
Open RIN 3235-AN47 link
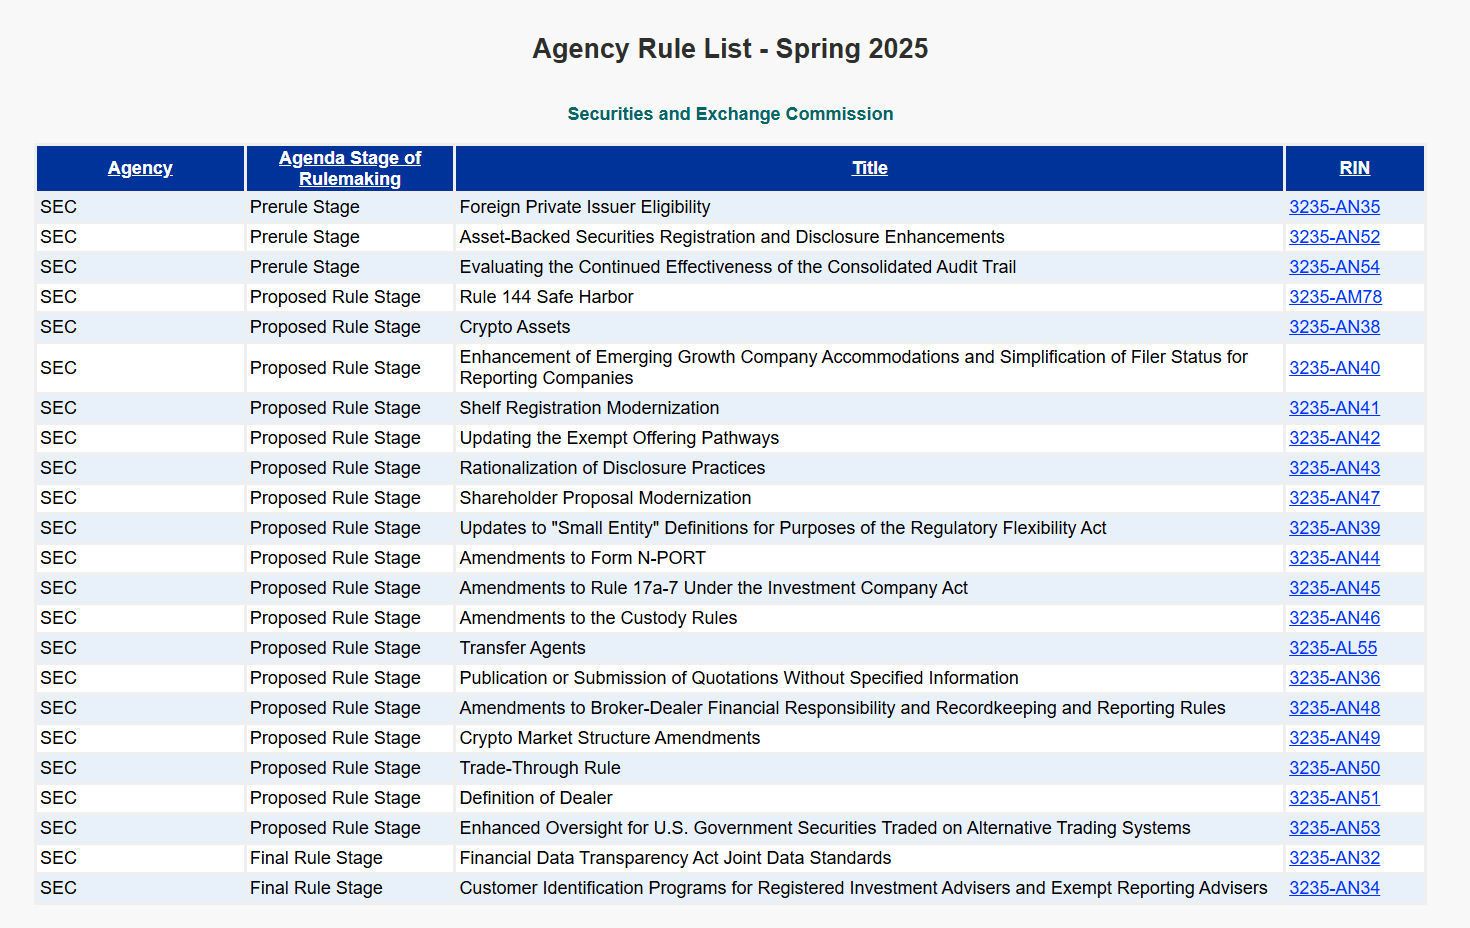tap(1334, 498)
